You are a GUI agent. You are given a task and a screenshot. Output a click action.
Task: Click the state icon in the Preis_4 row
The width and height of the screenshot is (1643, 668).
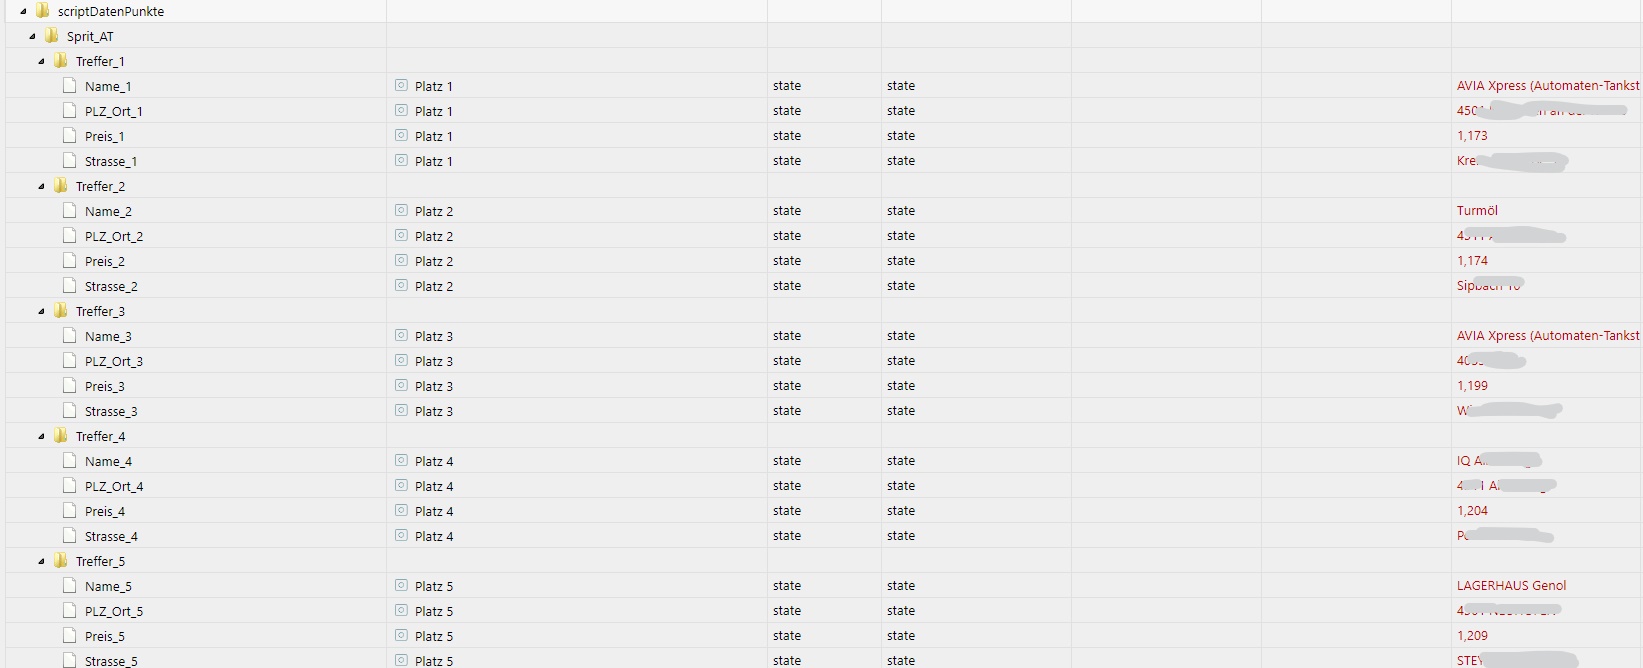pos(401,511)
